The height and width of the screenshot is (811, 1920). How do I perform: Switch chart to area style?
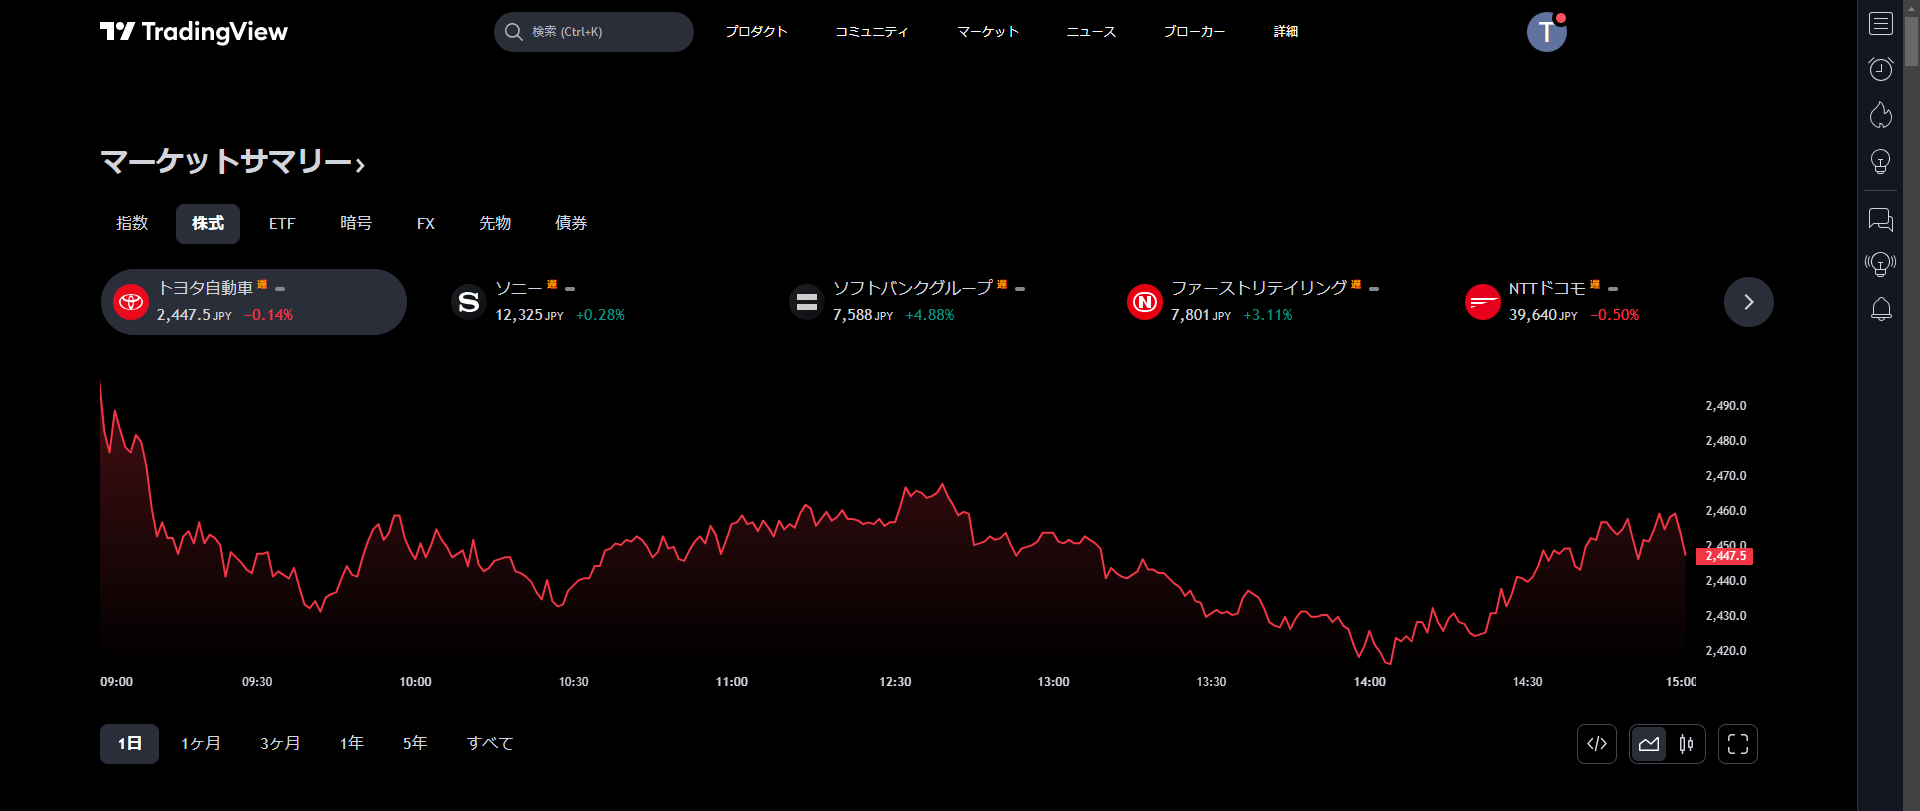(1649, 744)
